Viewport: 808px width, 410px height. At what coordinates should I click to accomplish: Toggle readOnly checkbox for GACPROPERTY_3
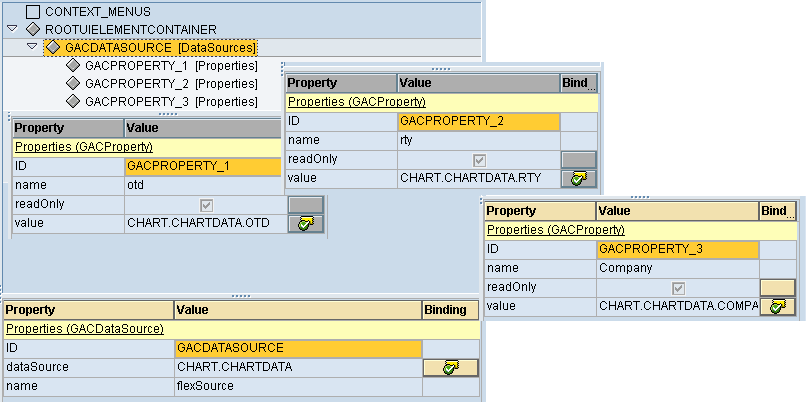click(x=678, y=287)
